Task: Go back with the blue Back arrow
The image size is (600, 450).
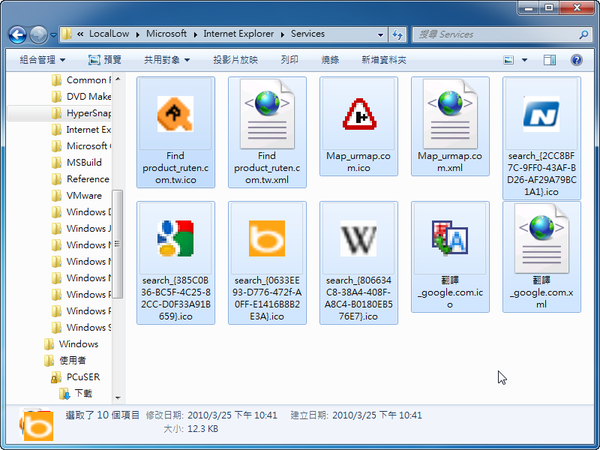Action: pyautogui.click(x=18, y=35)
